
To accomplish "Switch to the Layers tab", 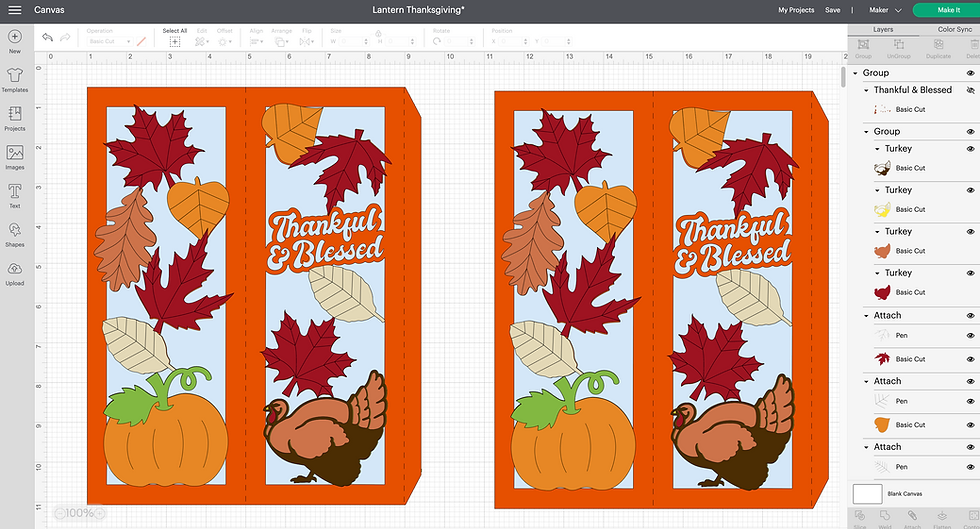I will [882, 29].
